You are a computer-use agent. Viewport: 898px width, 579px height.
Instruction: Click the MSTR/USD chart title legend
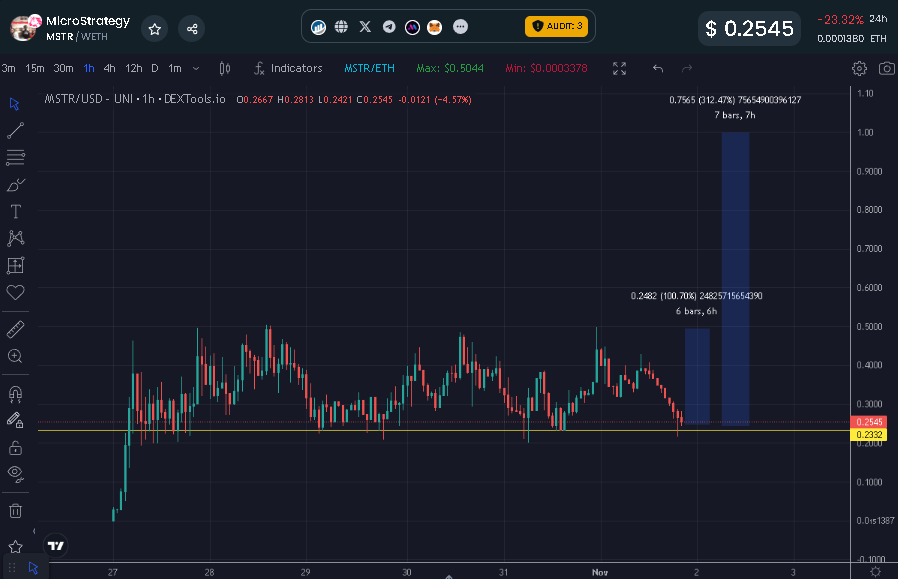pyautogui.click(x=135, y=99)
